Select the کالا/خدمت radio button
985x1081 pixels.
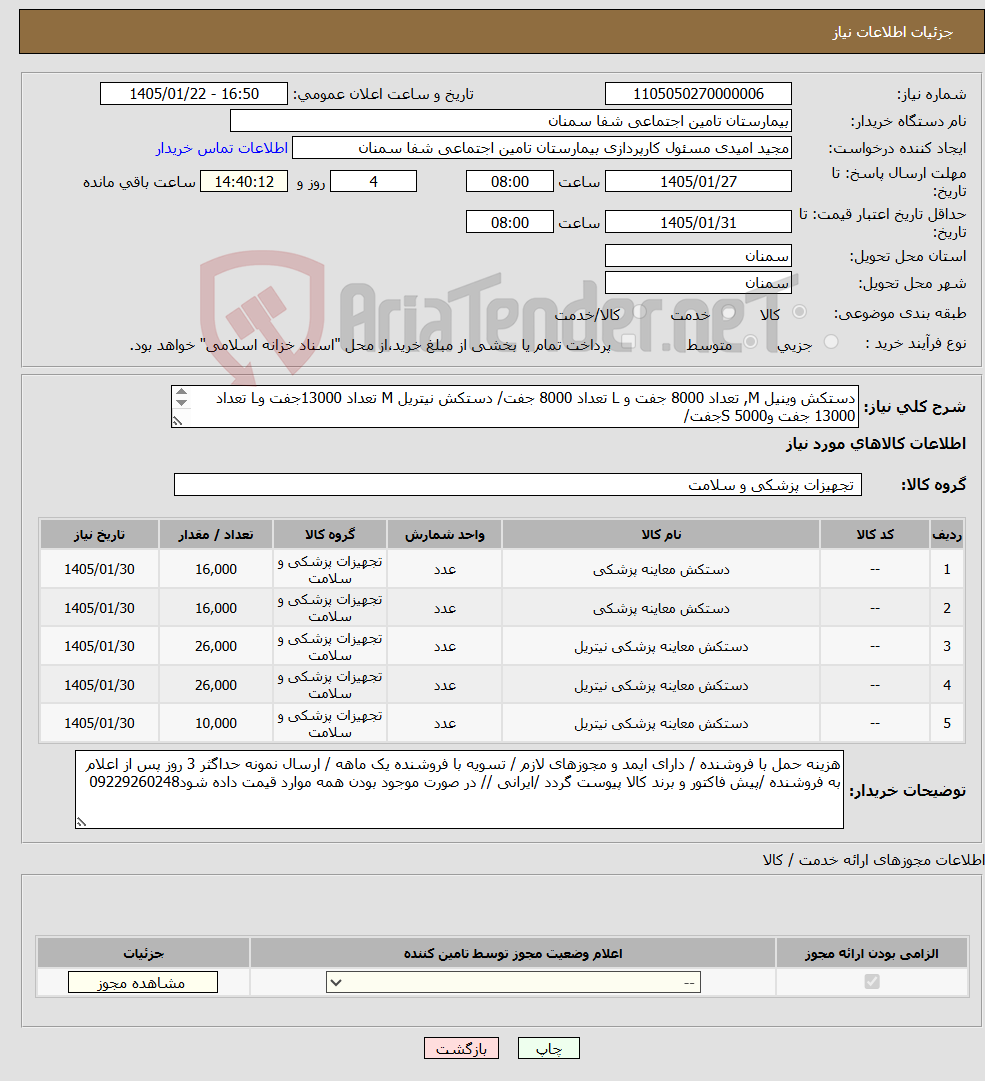click(x=640, y=312)
